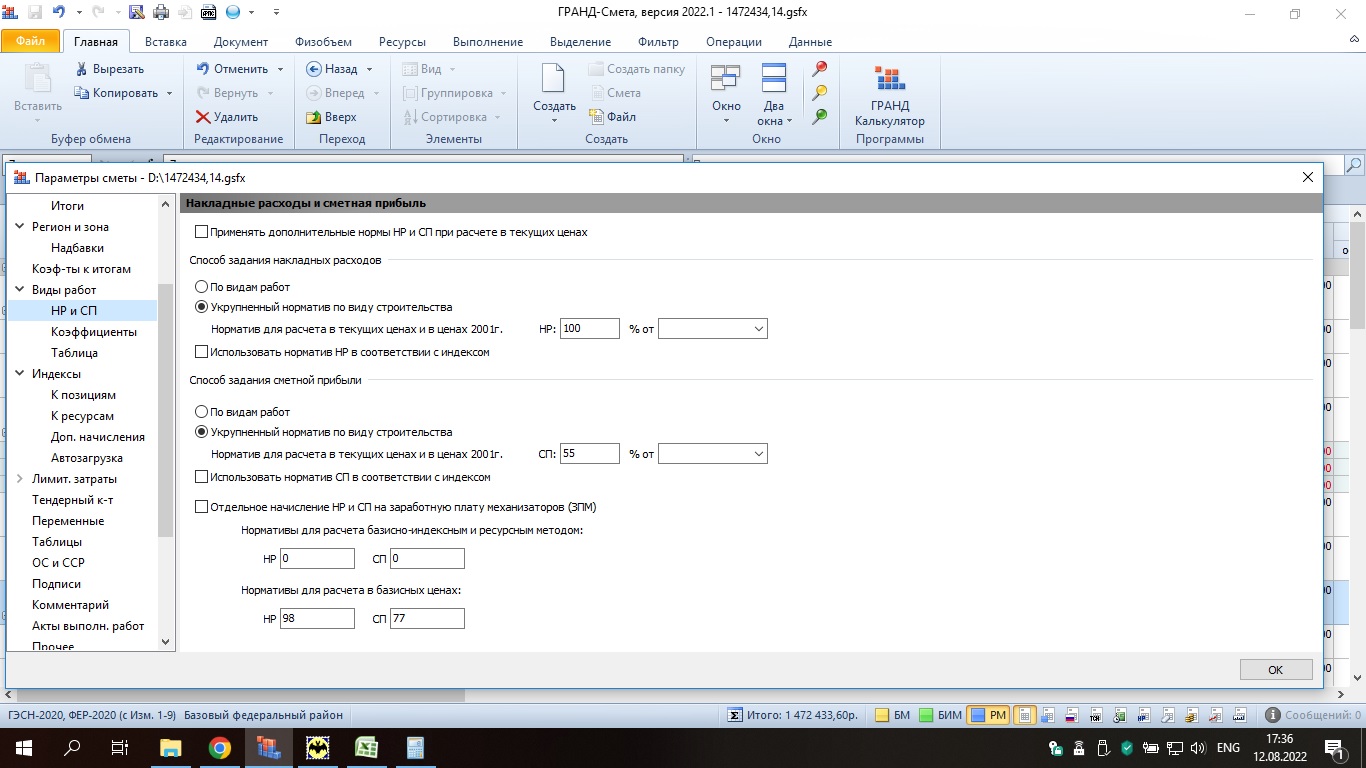The height and width of the screenshot is (768, 1366).
Task: Click the undo arrow in quick access toolbar
Action: tap(59, 13)
